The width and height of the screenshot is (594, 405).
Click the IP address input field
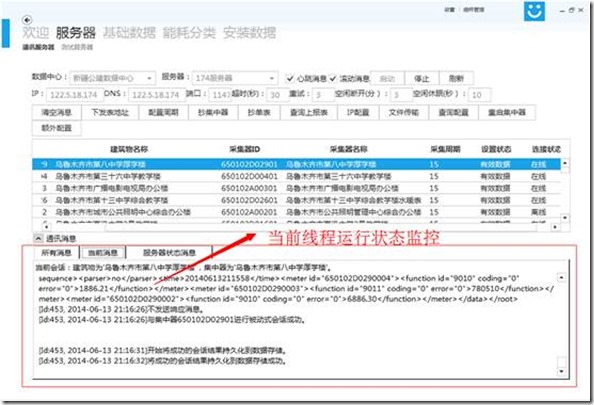tap(75, 95)
